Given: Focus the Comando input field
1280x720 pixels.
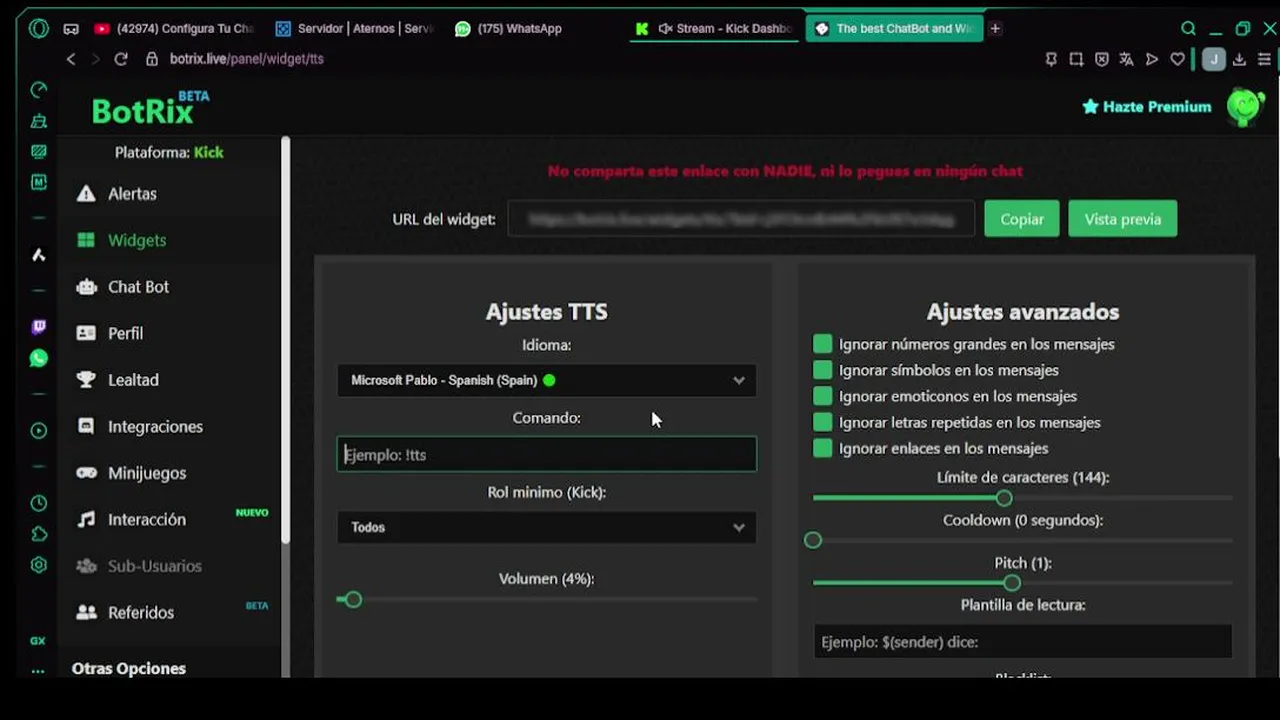Looking at the screenshot, I should [547, 454].
